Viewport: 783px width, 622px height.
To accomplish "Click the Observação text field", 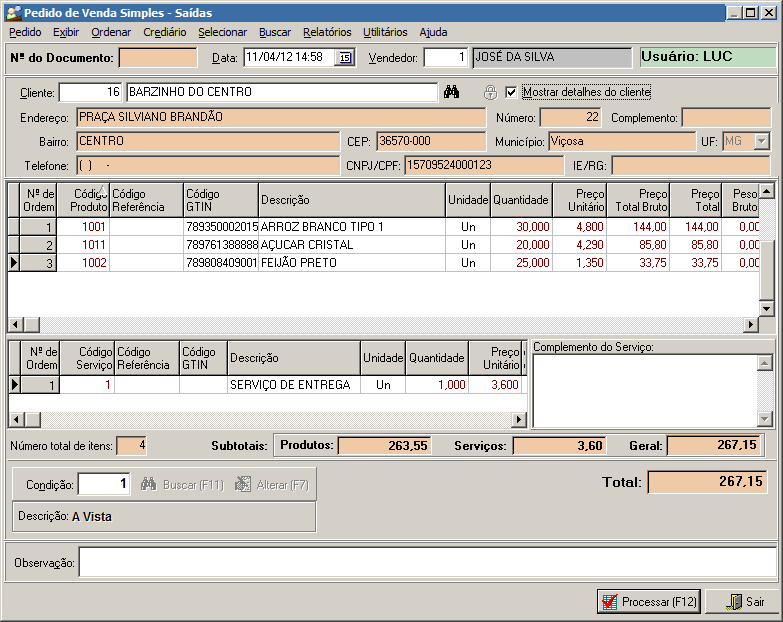I will (x=427, y=563).
